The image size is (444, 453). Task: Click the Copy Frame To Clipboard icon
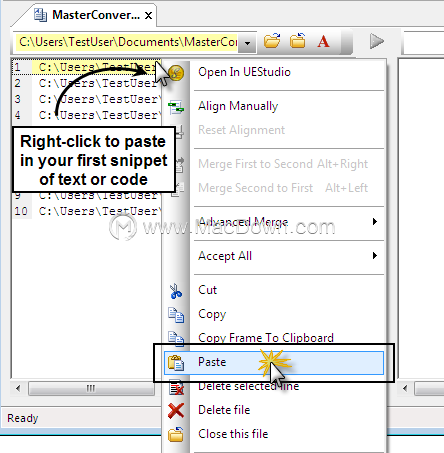click(x=176, y=338)
